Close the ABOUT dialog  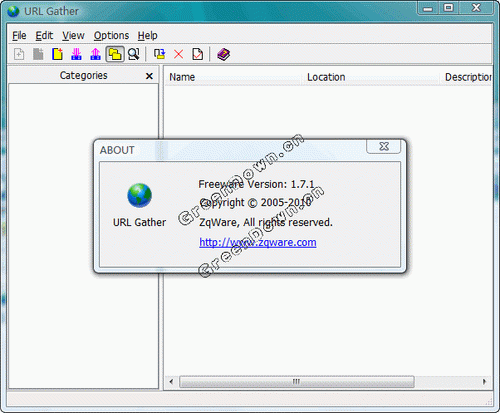click(x=384, y=146)
